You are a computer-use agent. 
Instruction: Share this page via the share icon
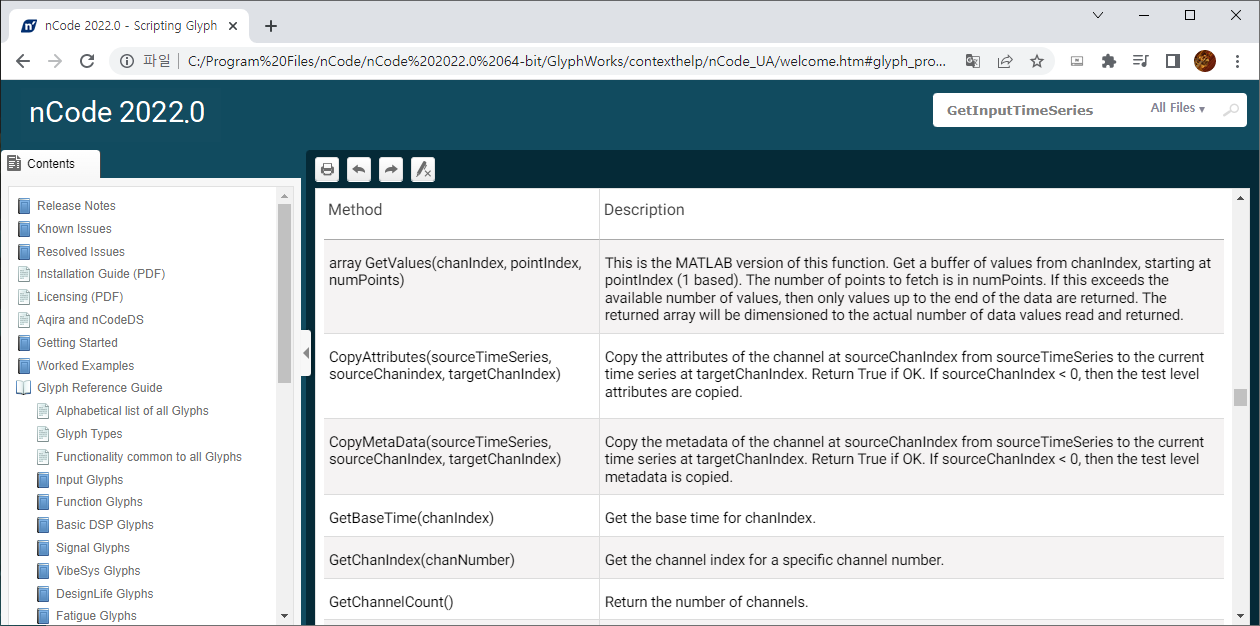(1005, 61)
